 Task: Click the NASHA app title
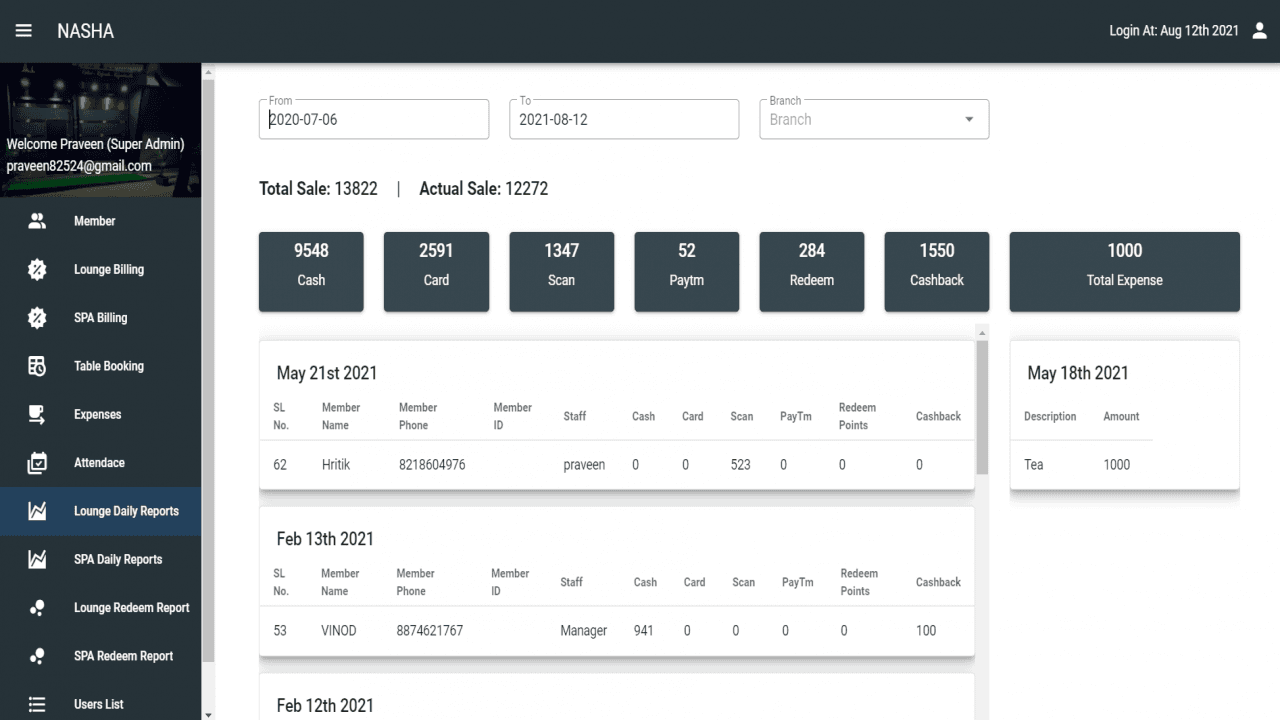pyautogui.click(x=86, y=31)
